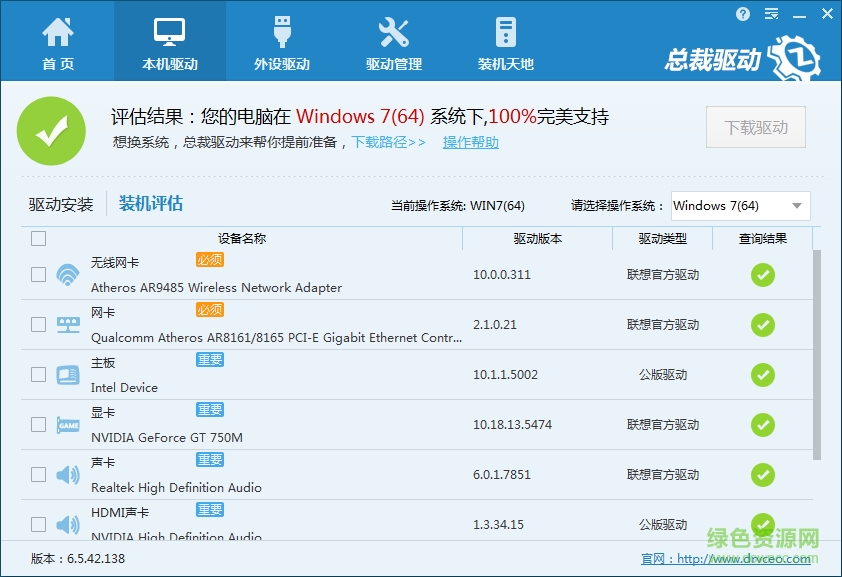Click 公版驱动 type for 主板 row
The height and width of the screenshot is (577, 842).
[663, 374]
